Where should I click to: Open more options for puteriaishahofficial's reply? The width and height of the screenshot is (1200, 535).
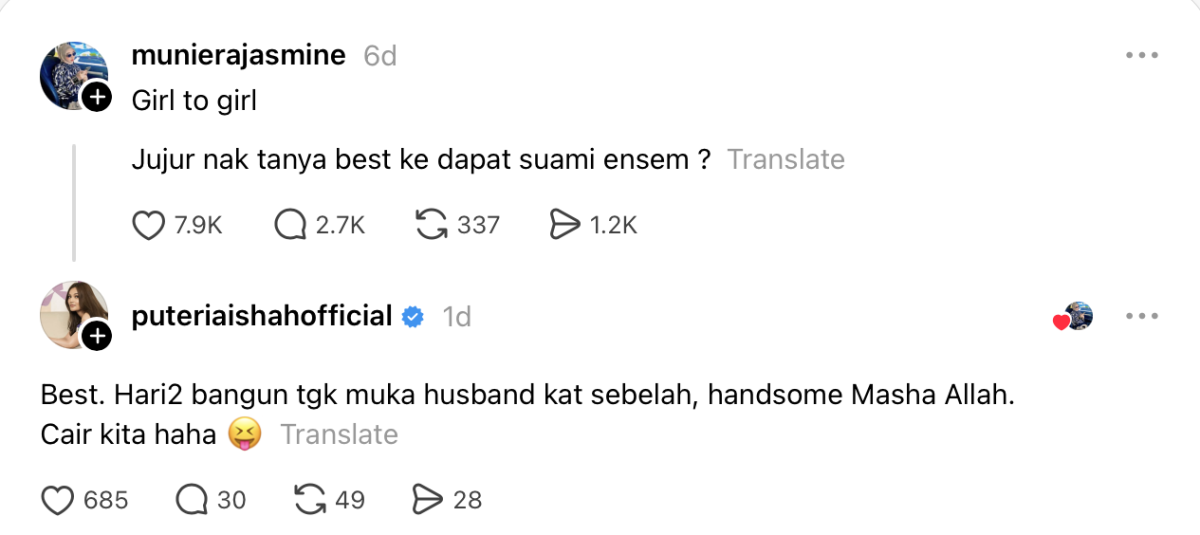click(1141, 317)
